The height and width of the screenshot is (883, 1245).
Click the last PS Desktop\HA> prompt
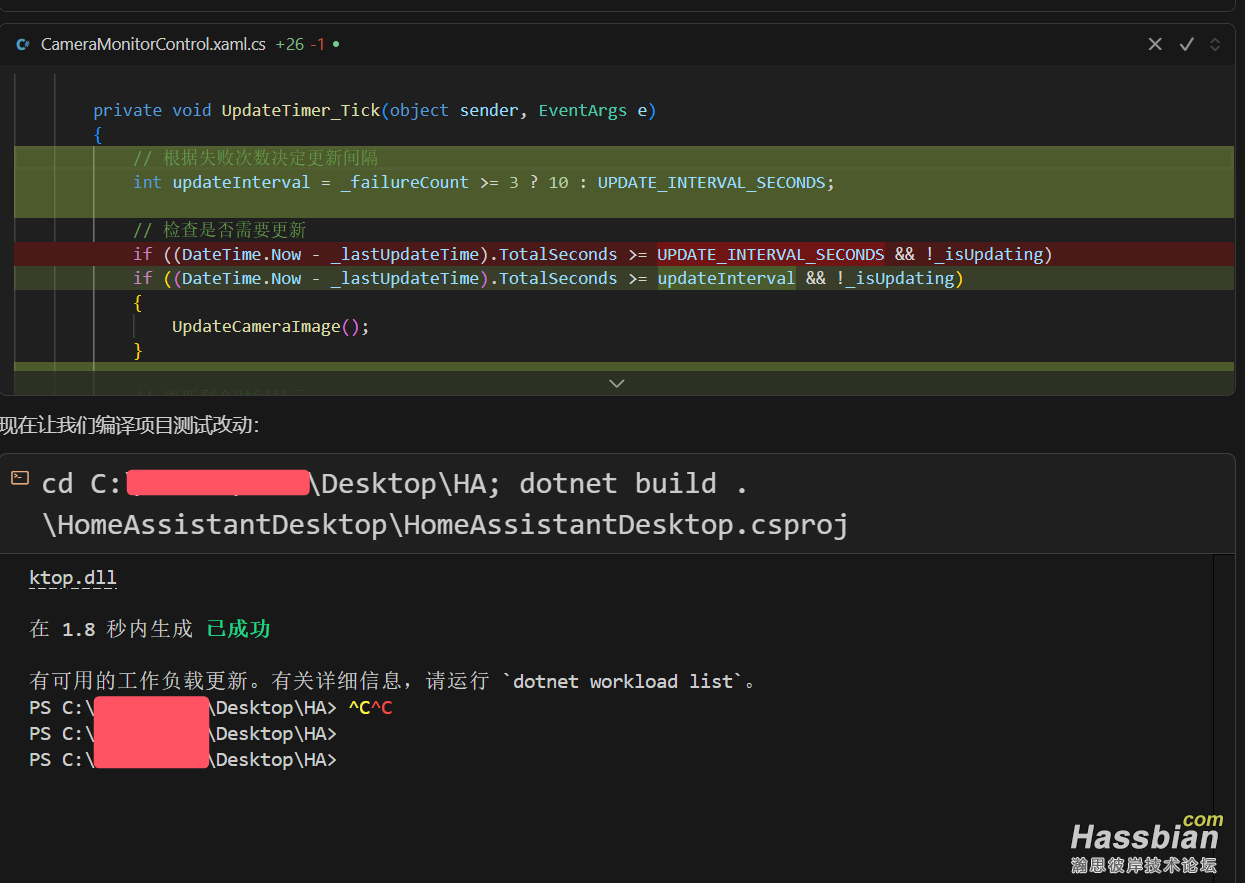pos(183,760)
